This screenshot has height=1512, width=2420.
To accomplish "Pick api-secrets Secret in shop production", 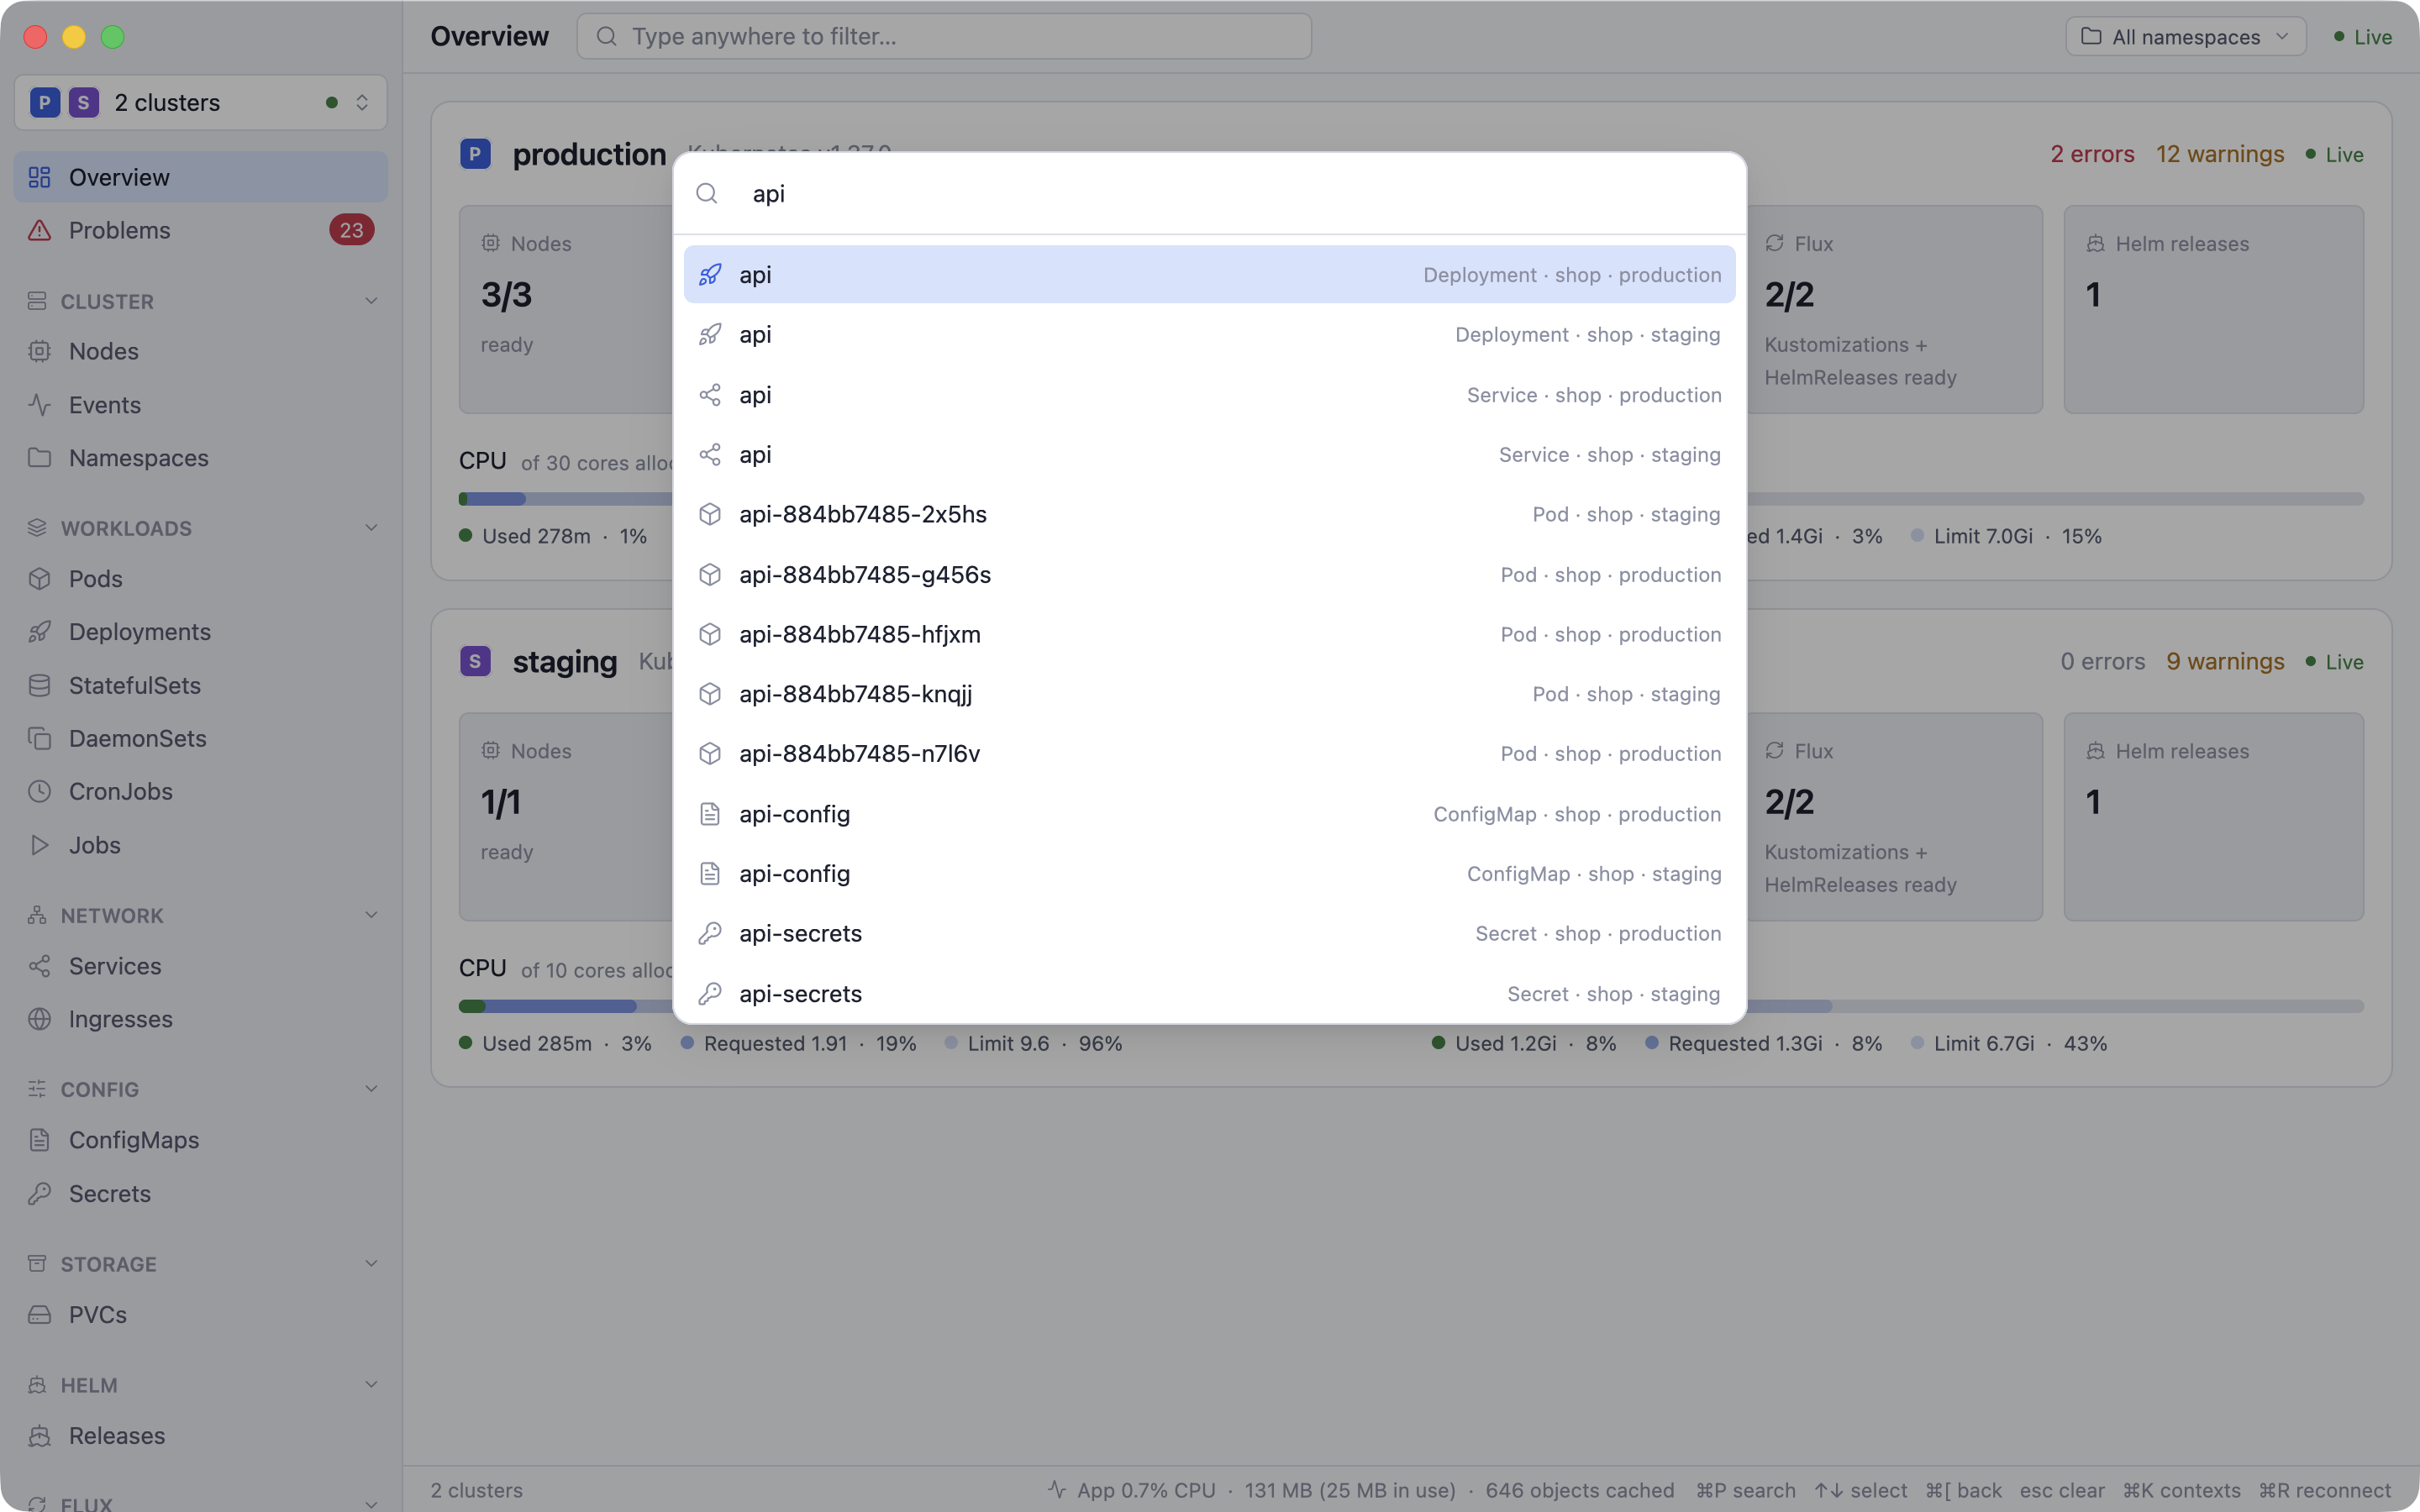I will (1209, 933).
